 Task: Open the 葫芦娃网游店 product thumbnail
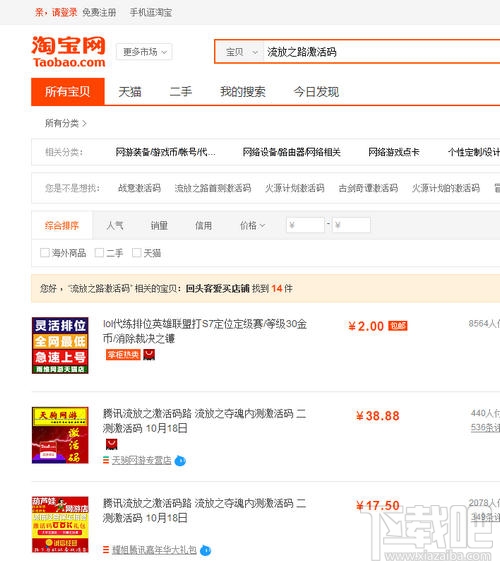[60, 524]
